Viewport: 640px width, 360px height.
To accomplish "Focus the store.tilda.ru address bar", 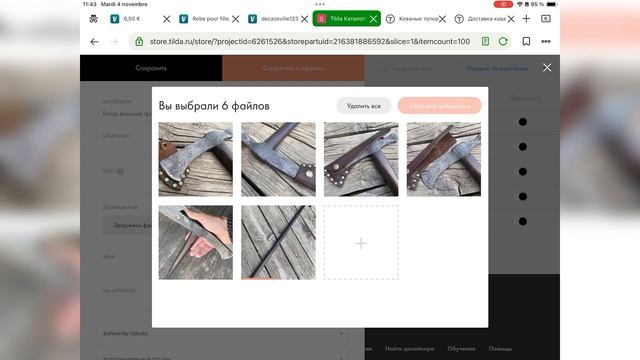I will point(309,42).
